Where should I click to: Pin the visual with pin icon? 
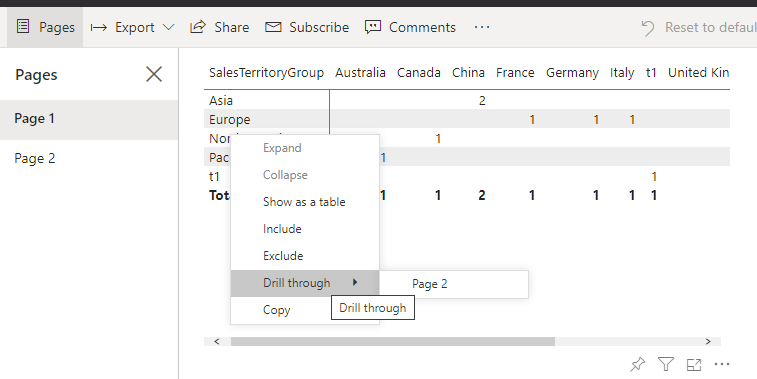click(637, 364)
